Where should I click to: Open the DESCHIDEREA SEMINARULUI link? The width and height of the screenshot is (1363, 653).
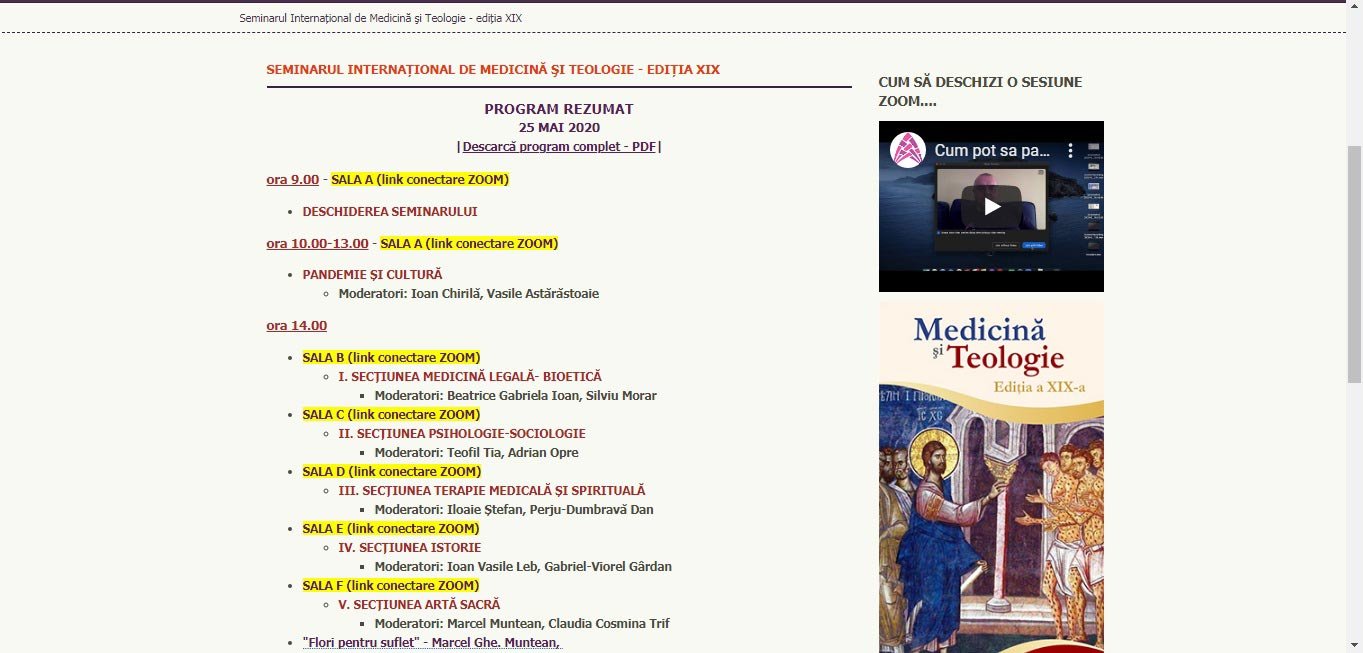(x=389, y=211)
